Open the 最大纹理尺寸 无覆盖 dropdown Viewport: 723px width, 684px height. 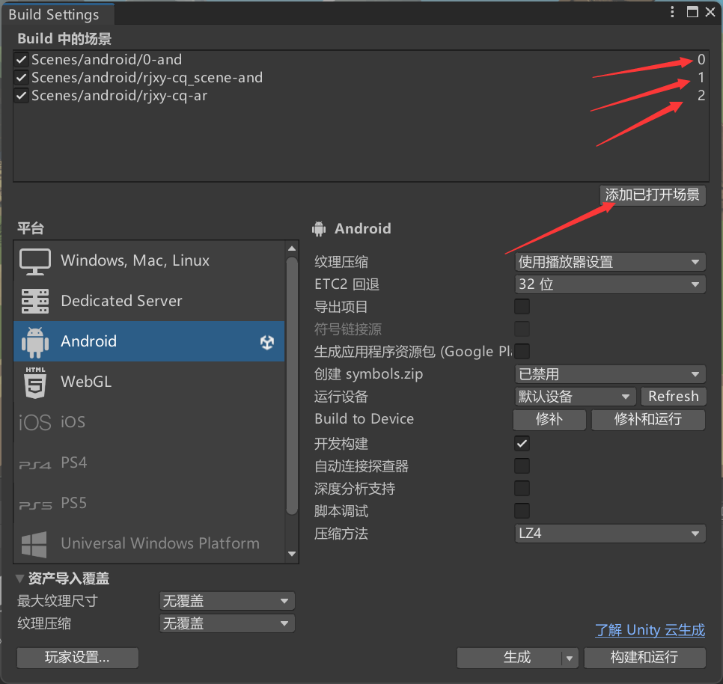pos(227,601)
